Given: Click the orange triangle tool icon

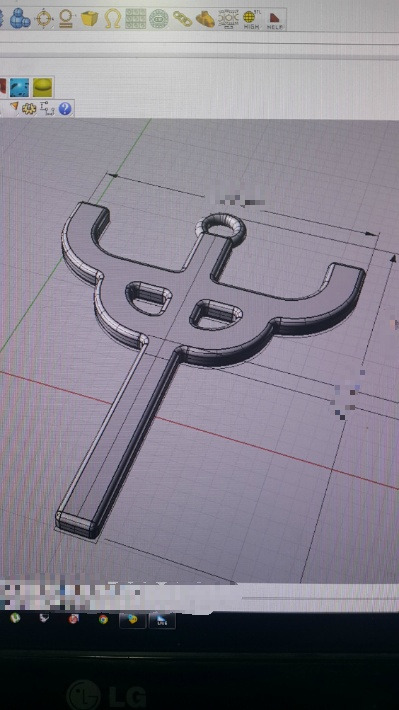Looking at the screenshot, I should click(x=14, y=106).
